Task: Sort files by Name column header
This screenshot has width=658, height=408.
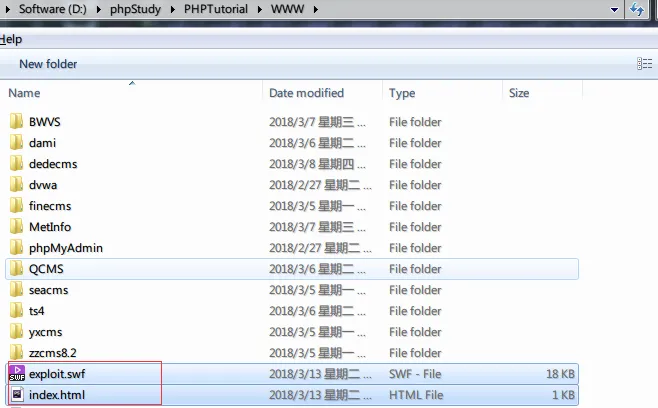Action: coord(24,93)
